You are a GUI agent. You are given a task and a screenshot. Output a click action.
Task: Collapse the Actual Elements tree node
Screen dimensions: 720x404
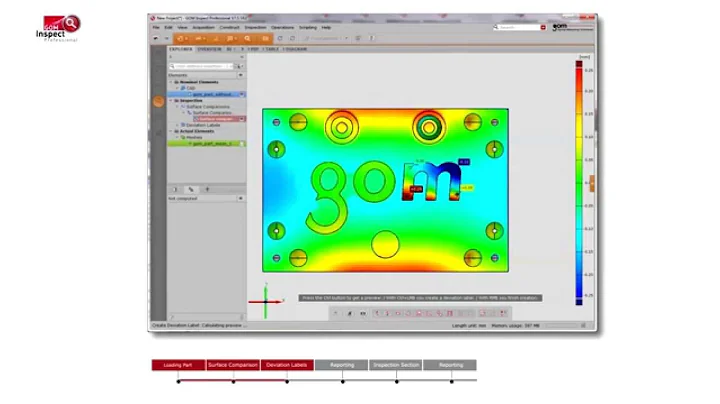(171, 131)
